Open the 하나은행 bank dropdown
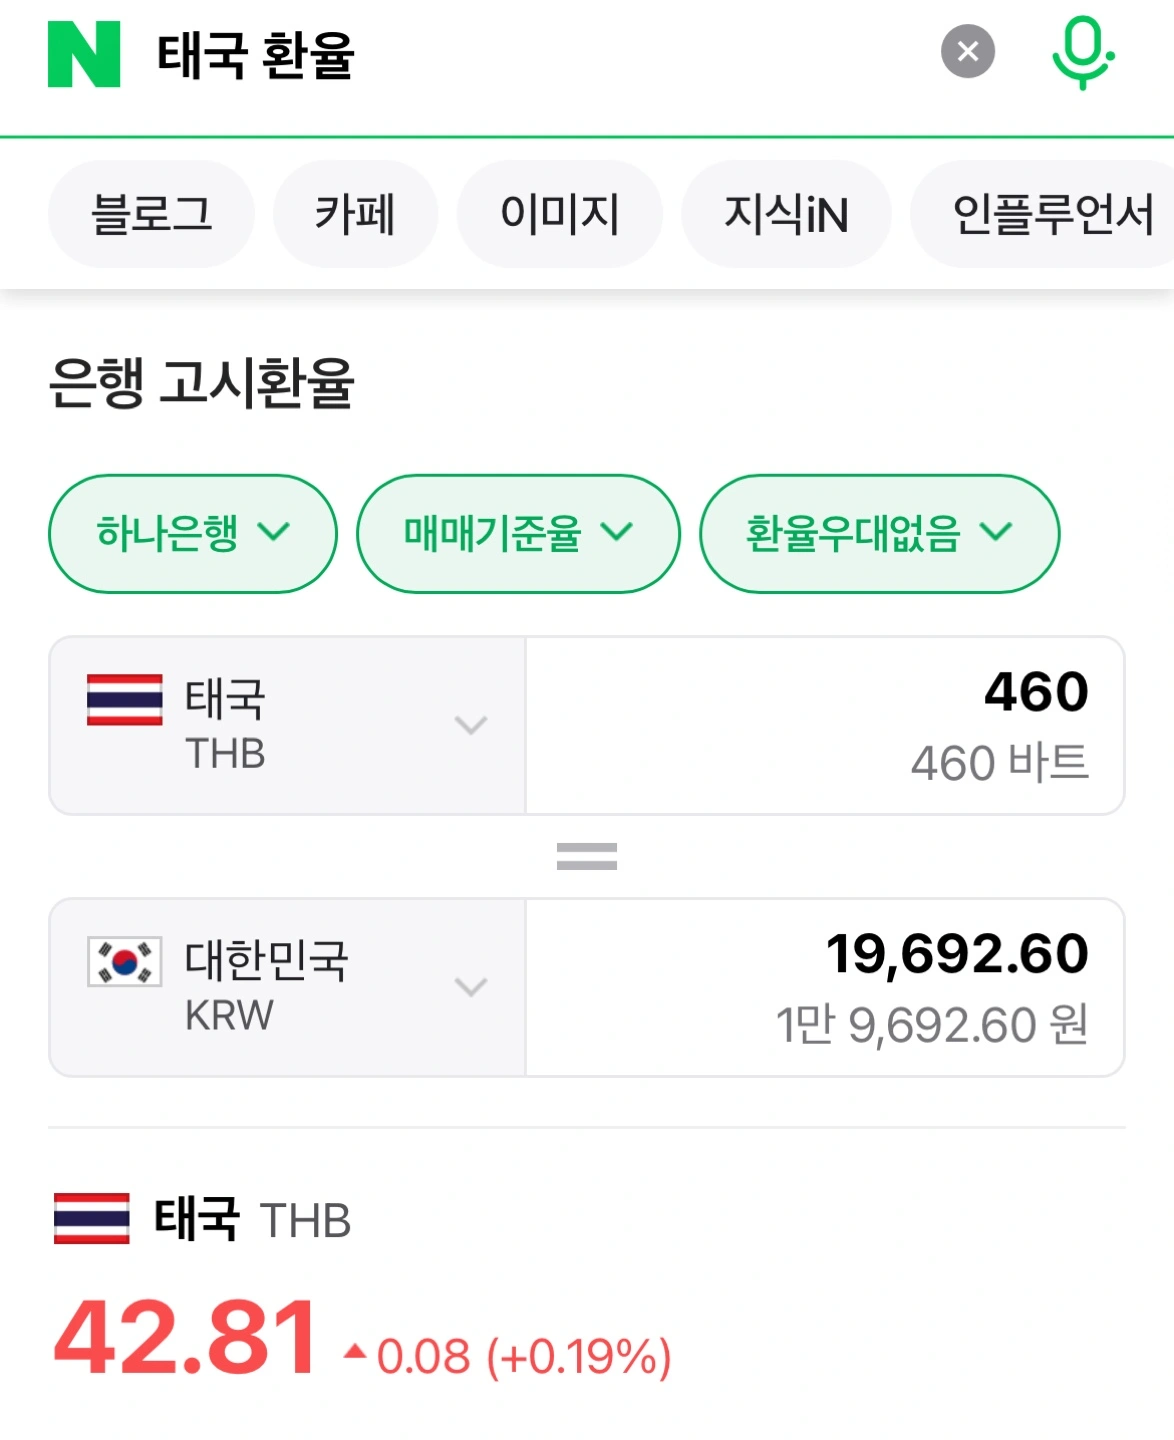Screen dimensions: 1174x1440 coord(193,533)
